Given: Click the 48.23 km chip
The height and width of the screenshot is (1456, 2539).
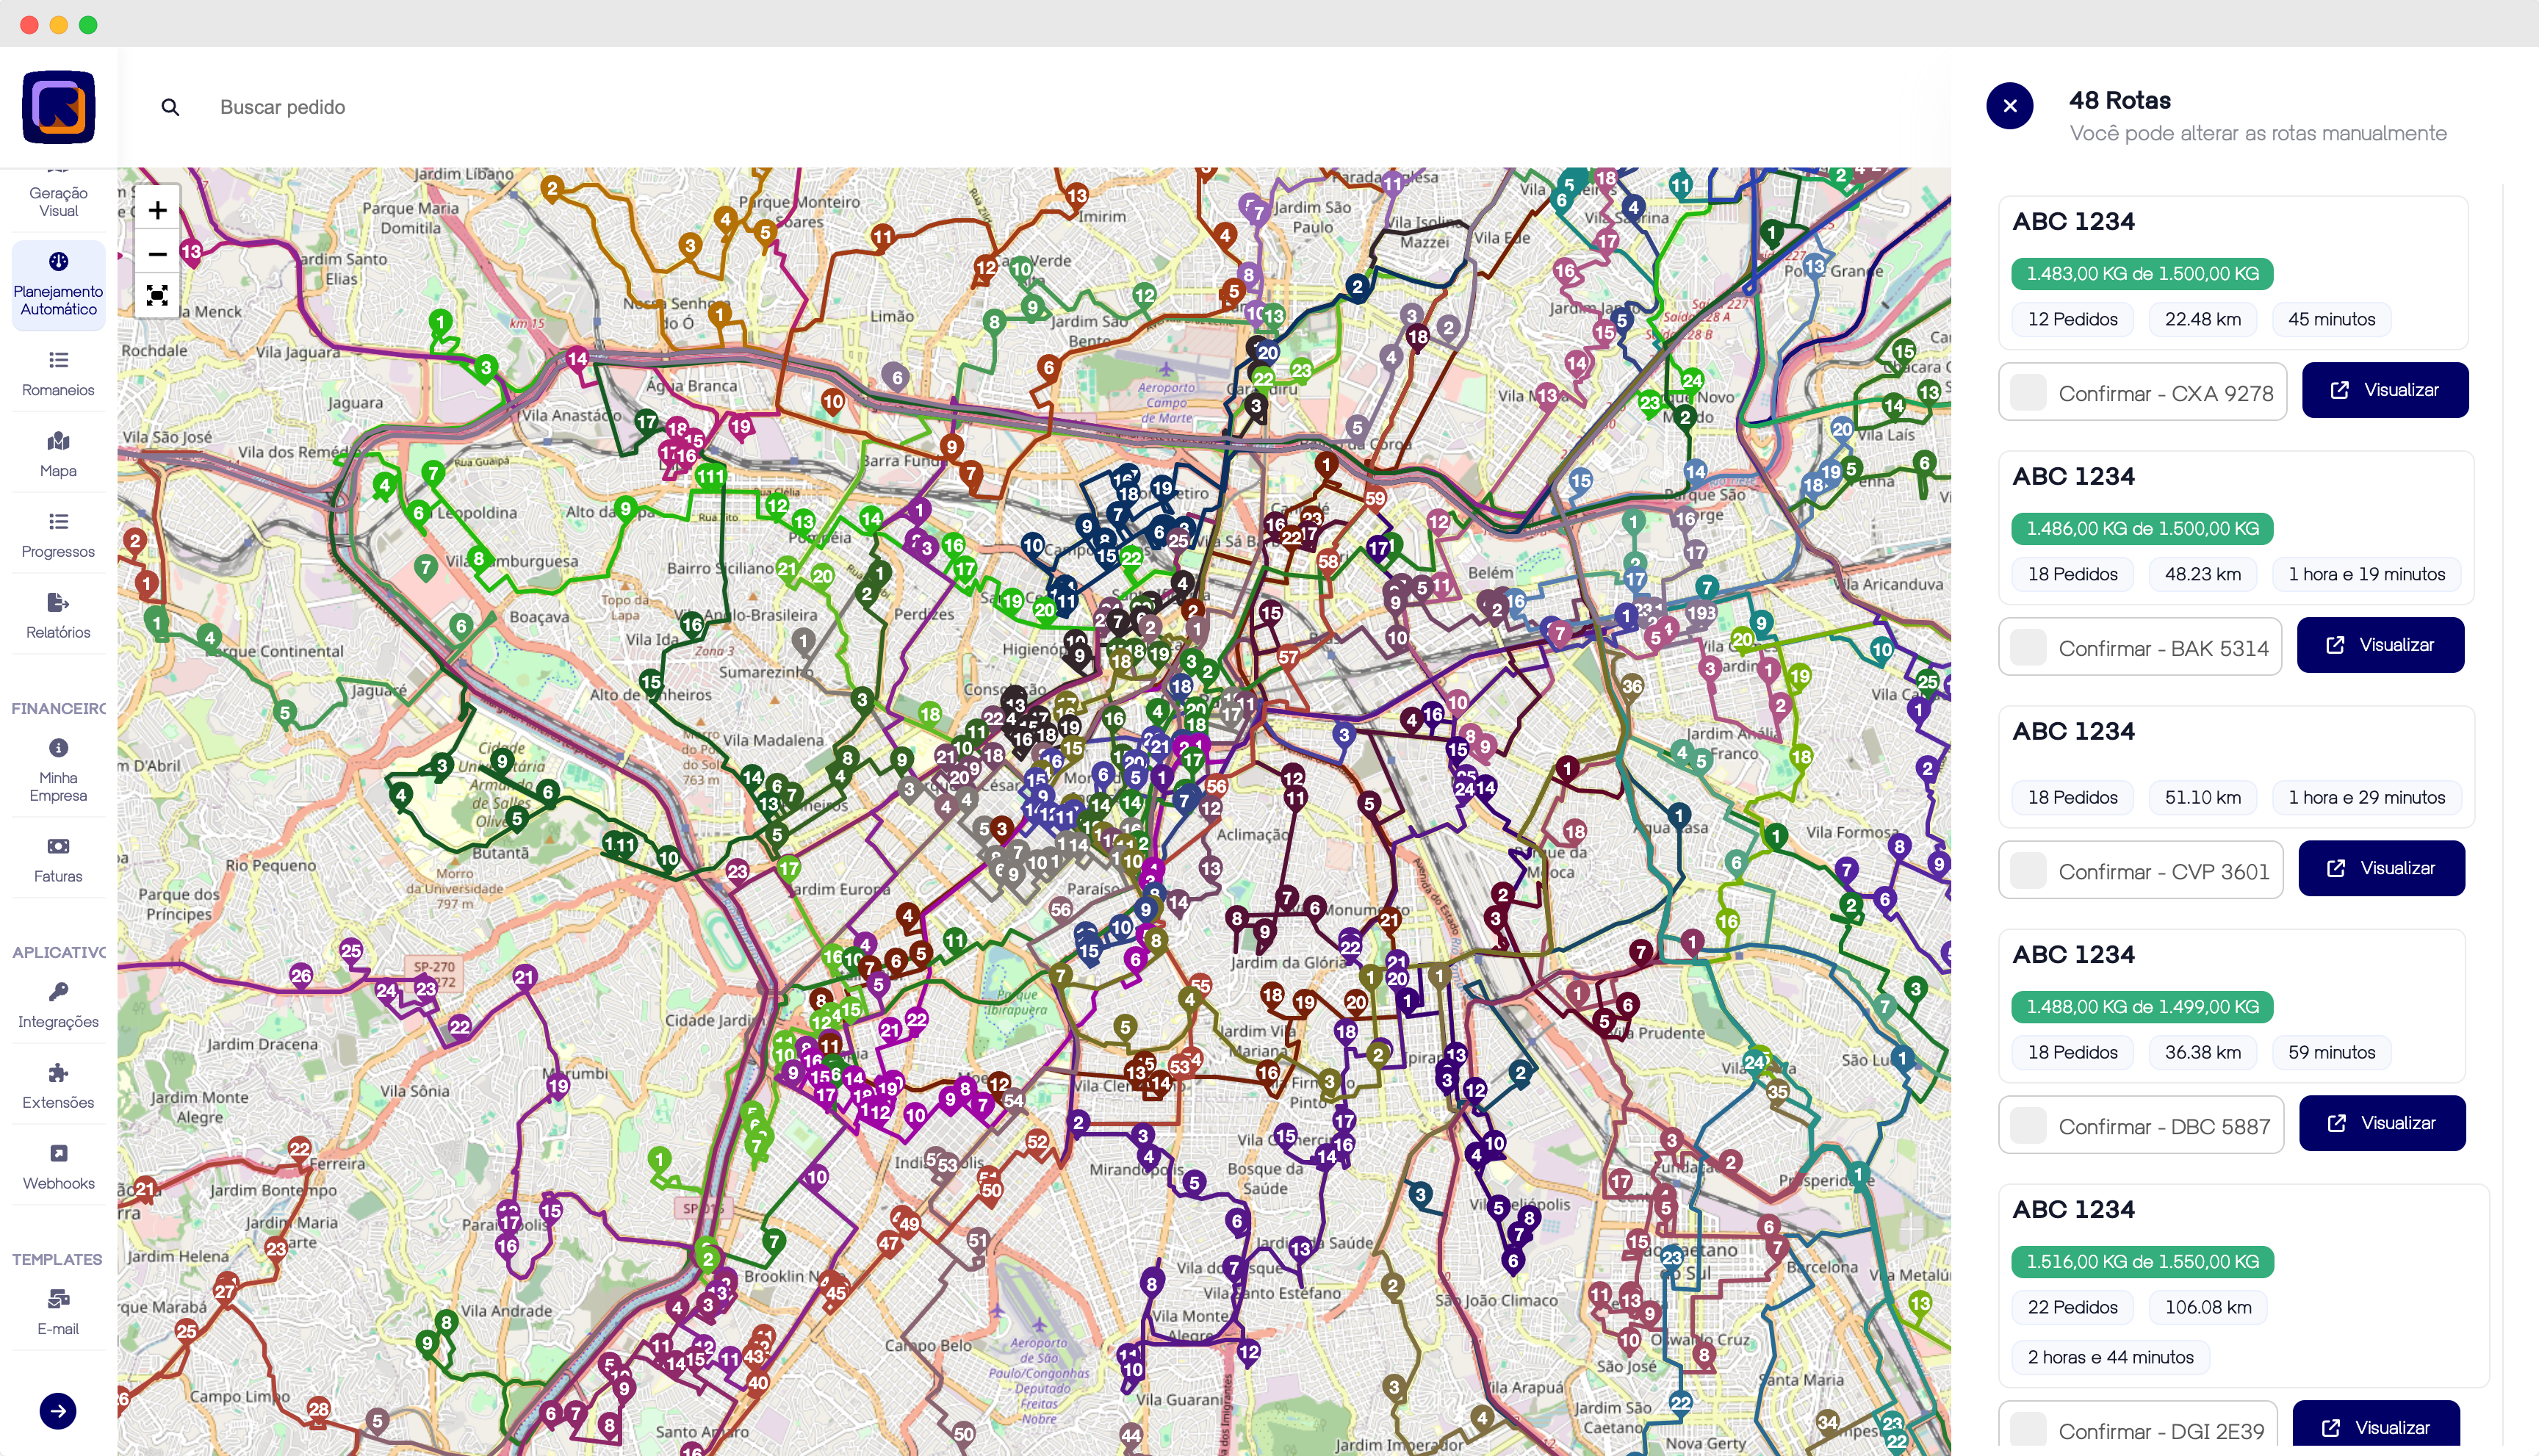Looking at the screenshot, I should pyautogui.click(x=2203, y=574).
